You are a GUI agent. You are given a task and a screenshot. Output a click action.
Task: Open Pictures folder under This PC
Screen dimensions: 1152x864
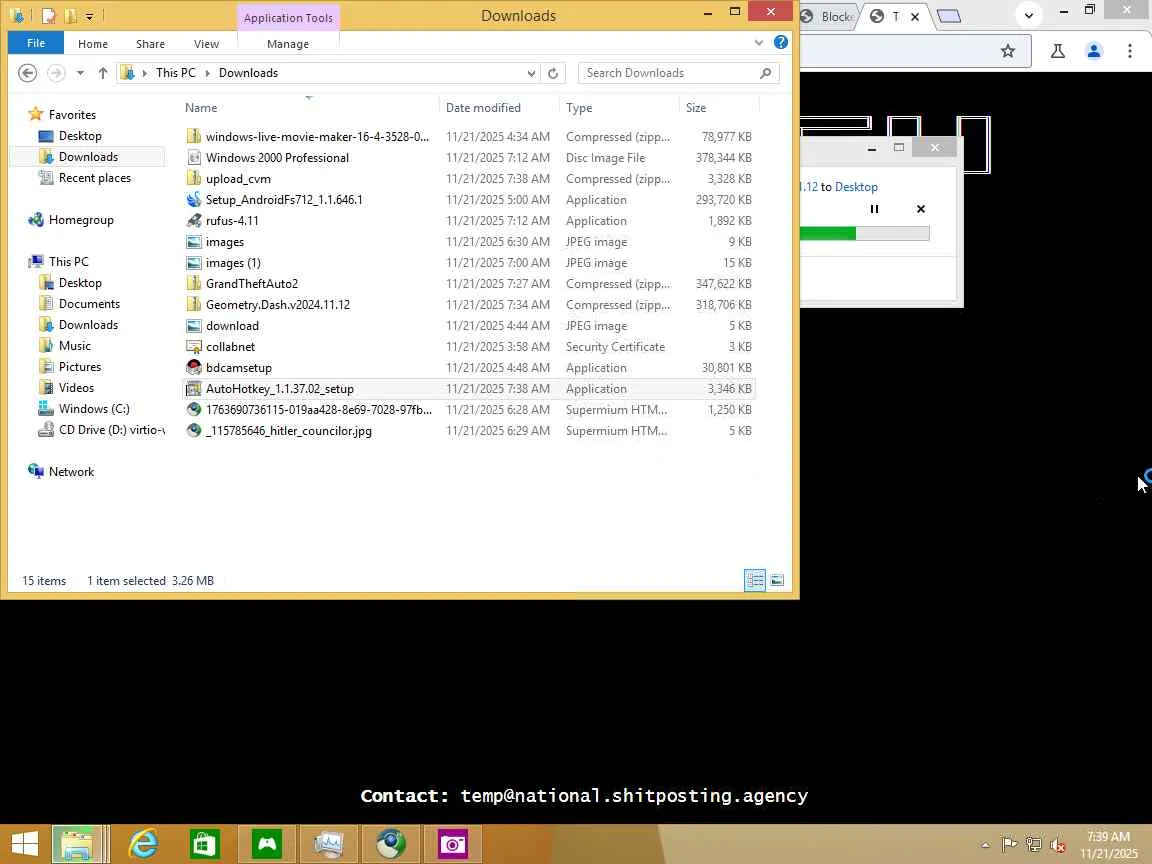(80, 367)
